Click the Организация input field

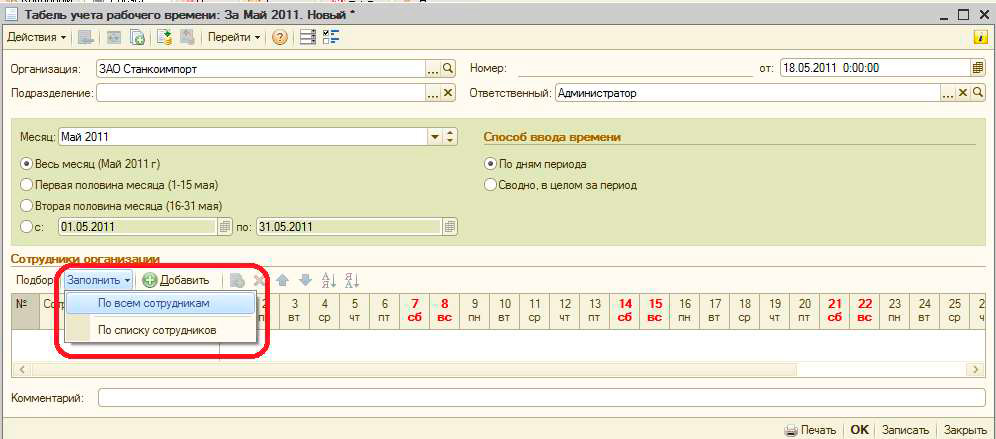coord(260,69)
